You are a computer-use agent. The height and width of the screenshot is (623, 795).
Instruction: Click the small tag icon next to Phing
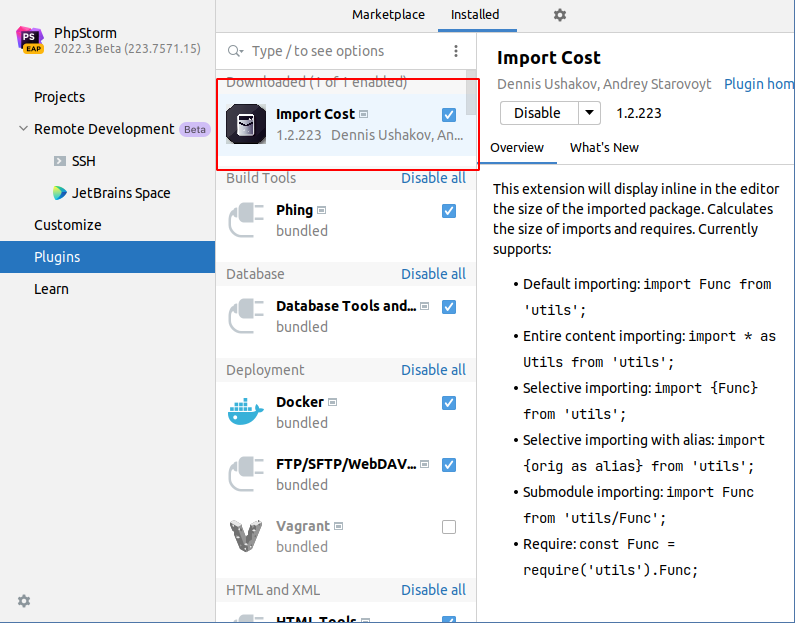click(x=321, y=210)
